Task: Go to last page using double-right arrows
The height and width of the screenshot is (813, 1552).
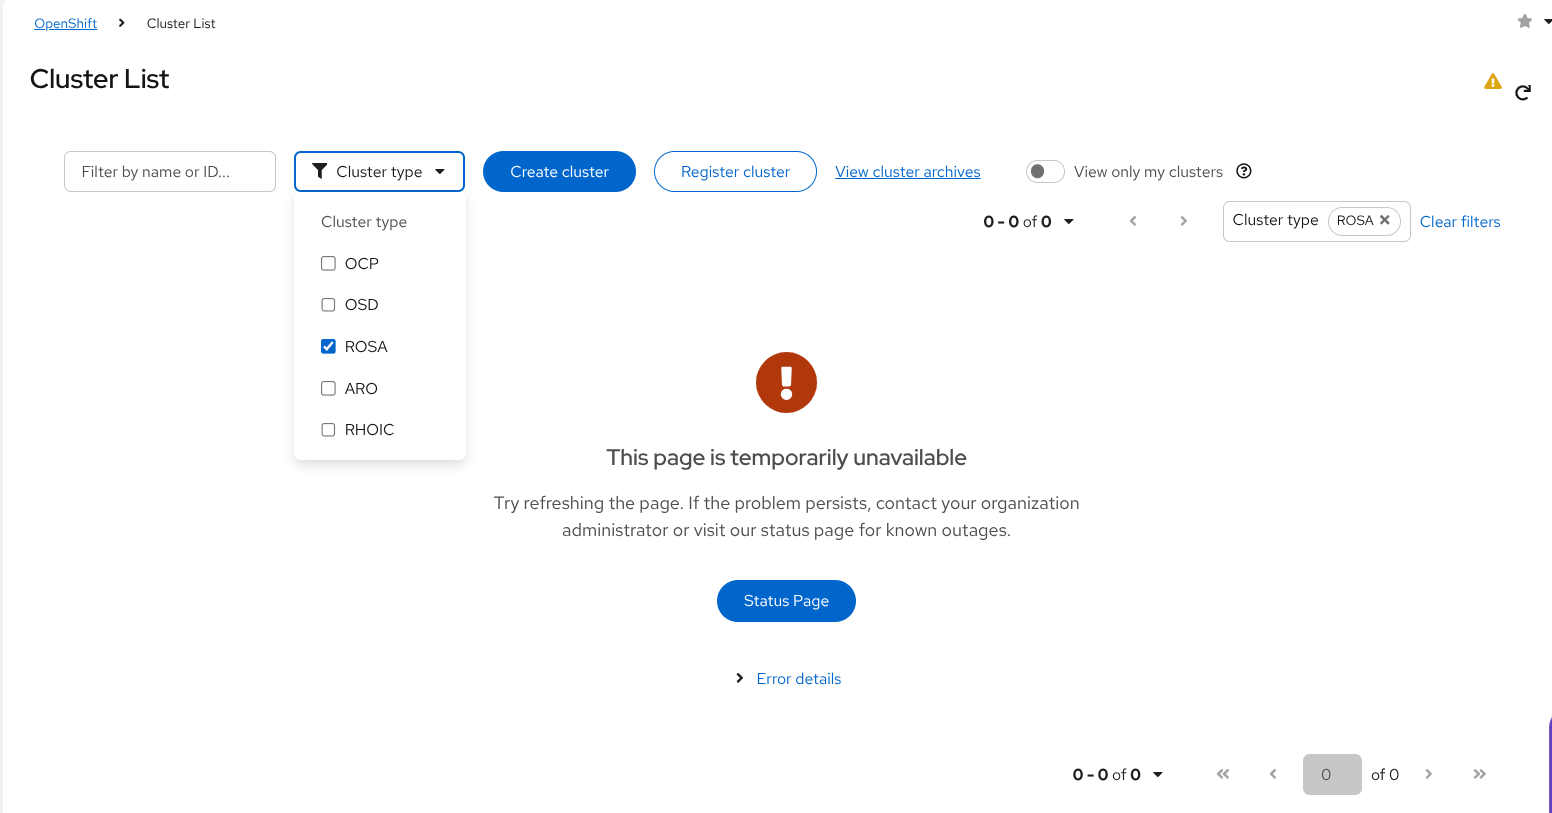Action: coord(1479,774)
